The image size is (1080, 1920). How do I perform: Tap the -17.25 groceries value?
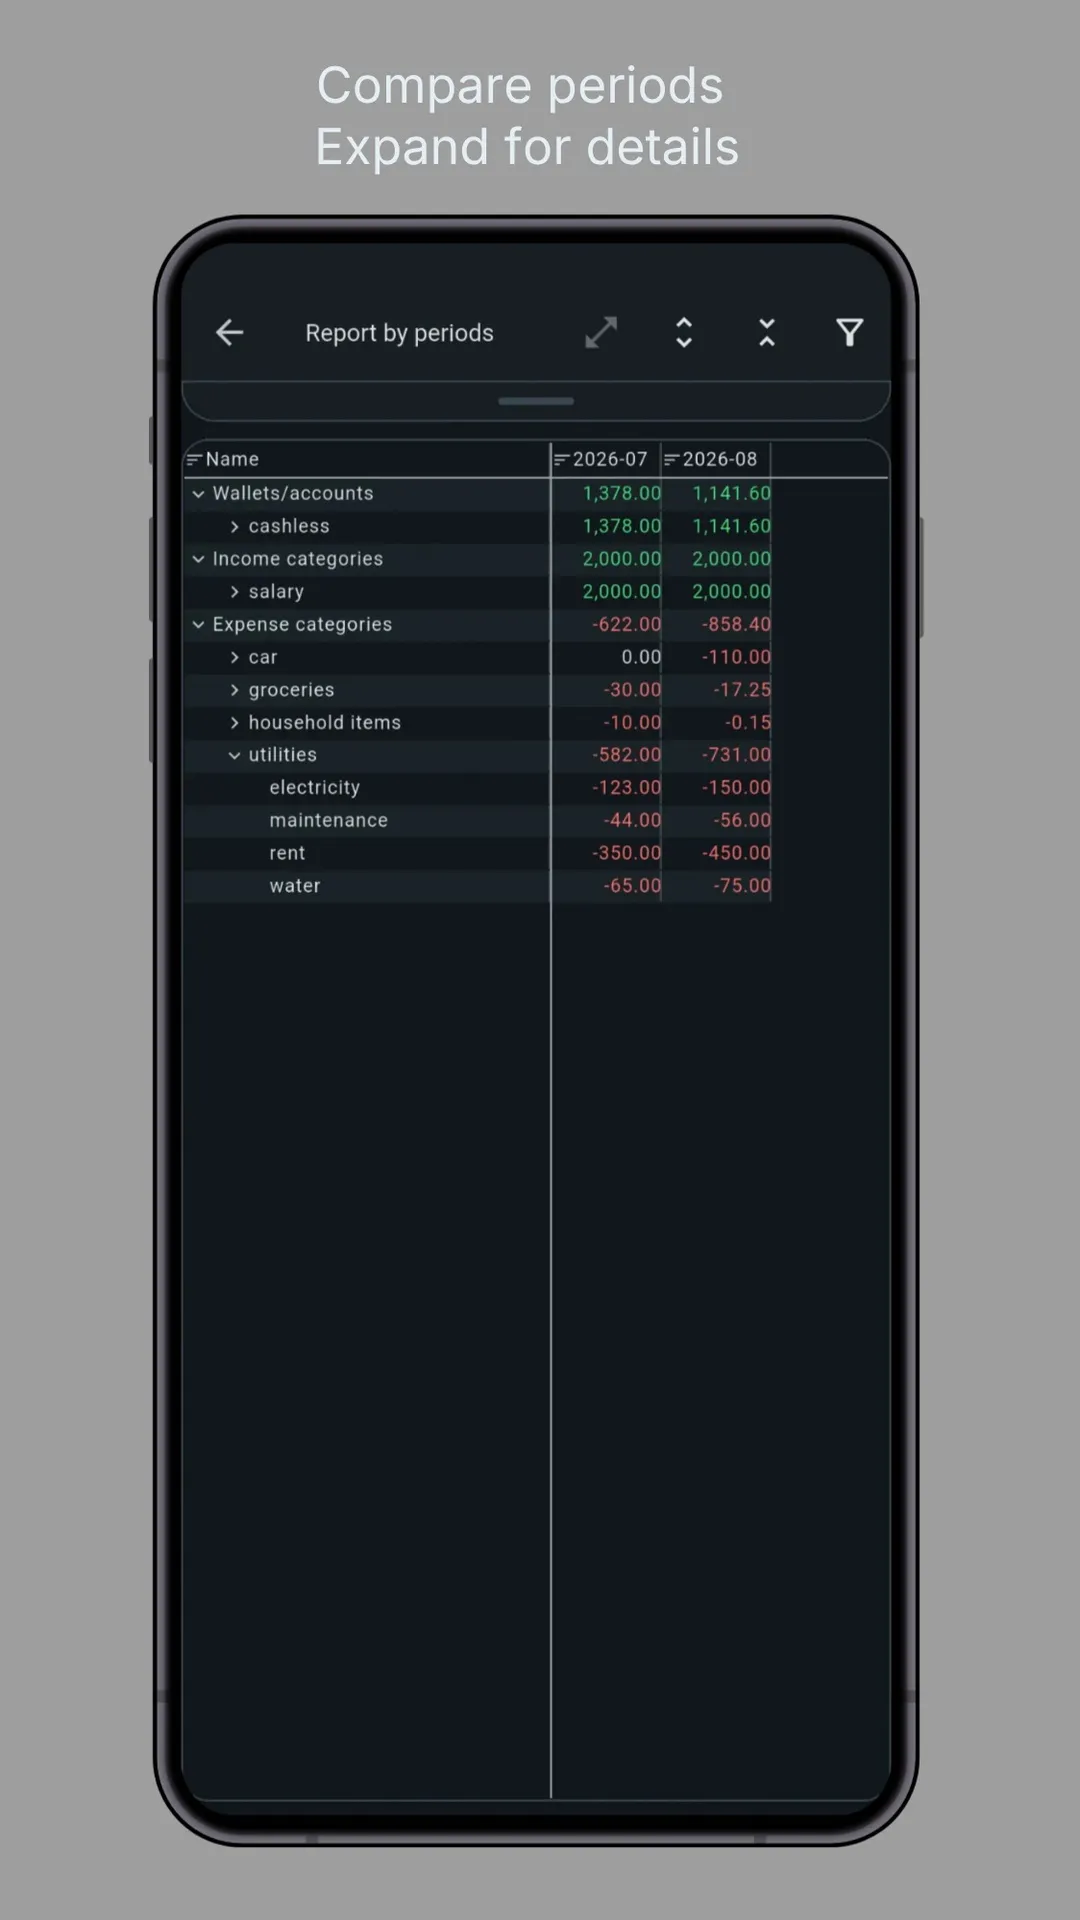[742, 690]
